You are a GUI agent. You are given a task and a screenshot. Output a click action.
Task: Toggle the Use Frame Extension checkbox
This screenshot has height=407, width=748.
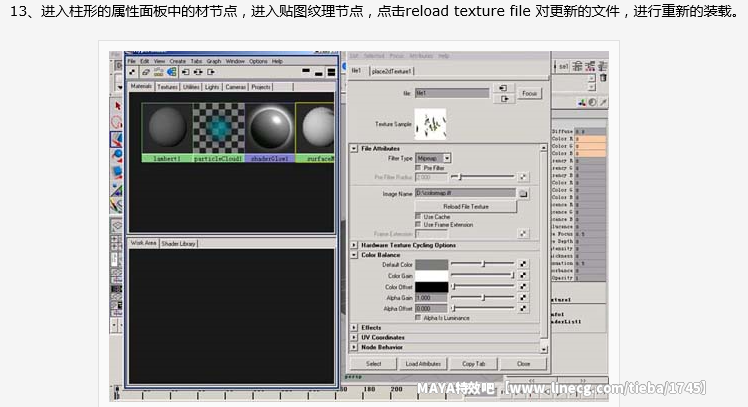[418, 224]
